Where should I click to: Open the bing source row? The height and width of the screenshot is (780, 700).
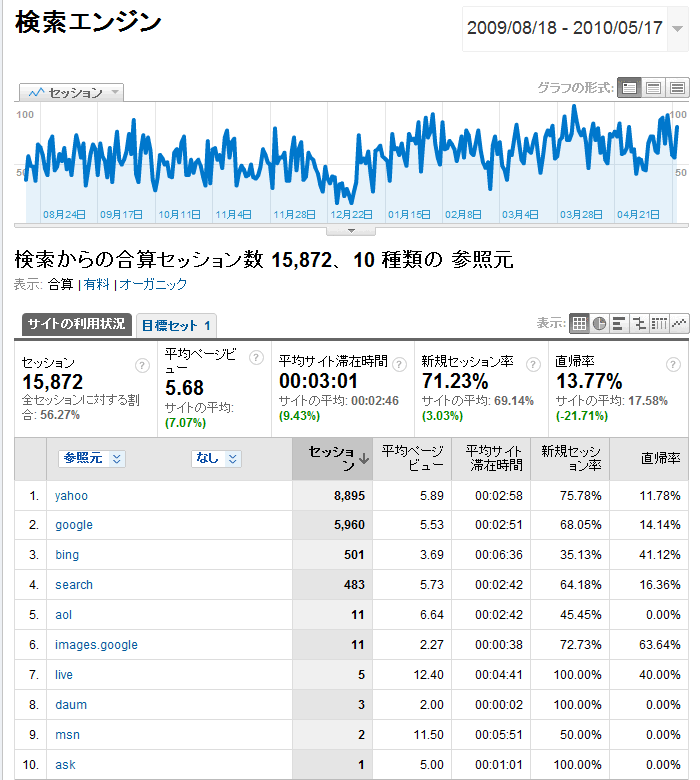pyautogui.click(x=67, y=555)
